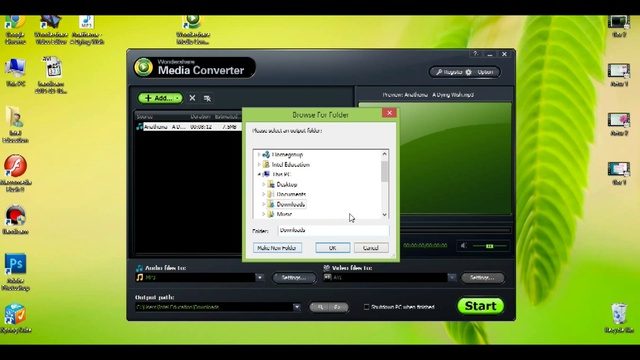The width and height of the screenshot is (640, 360).
Task: Confirm folder selection with OK
Action: pyautogui.click(x=332, y=248)
